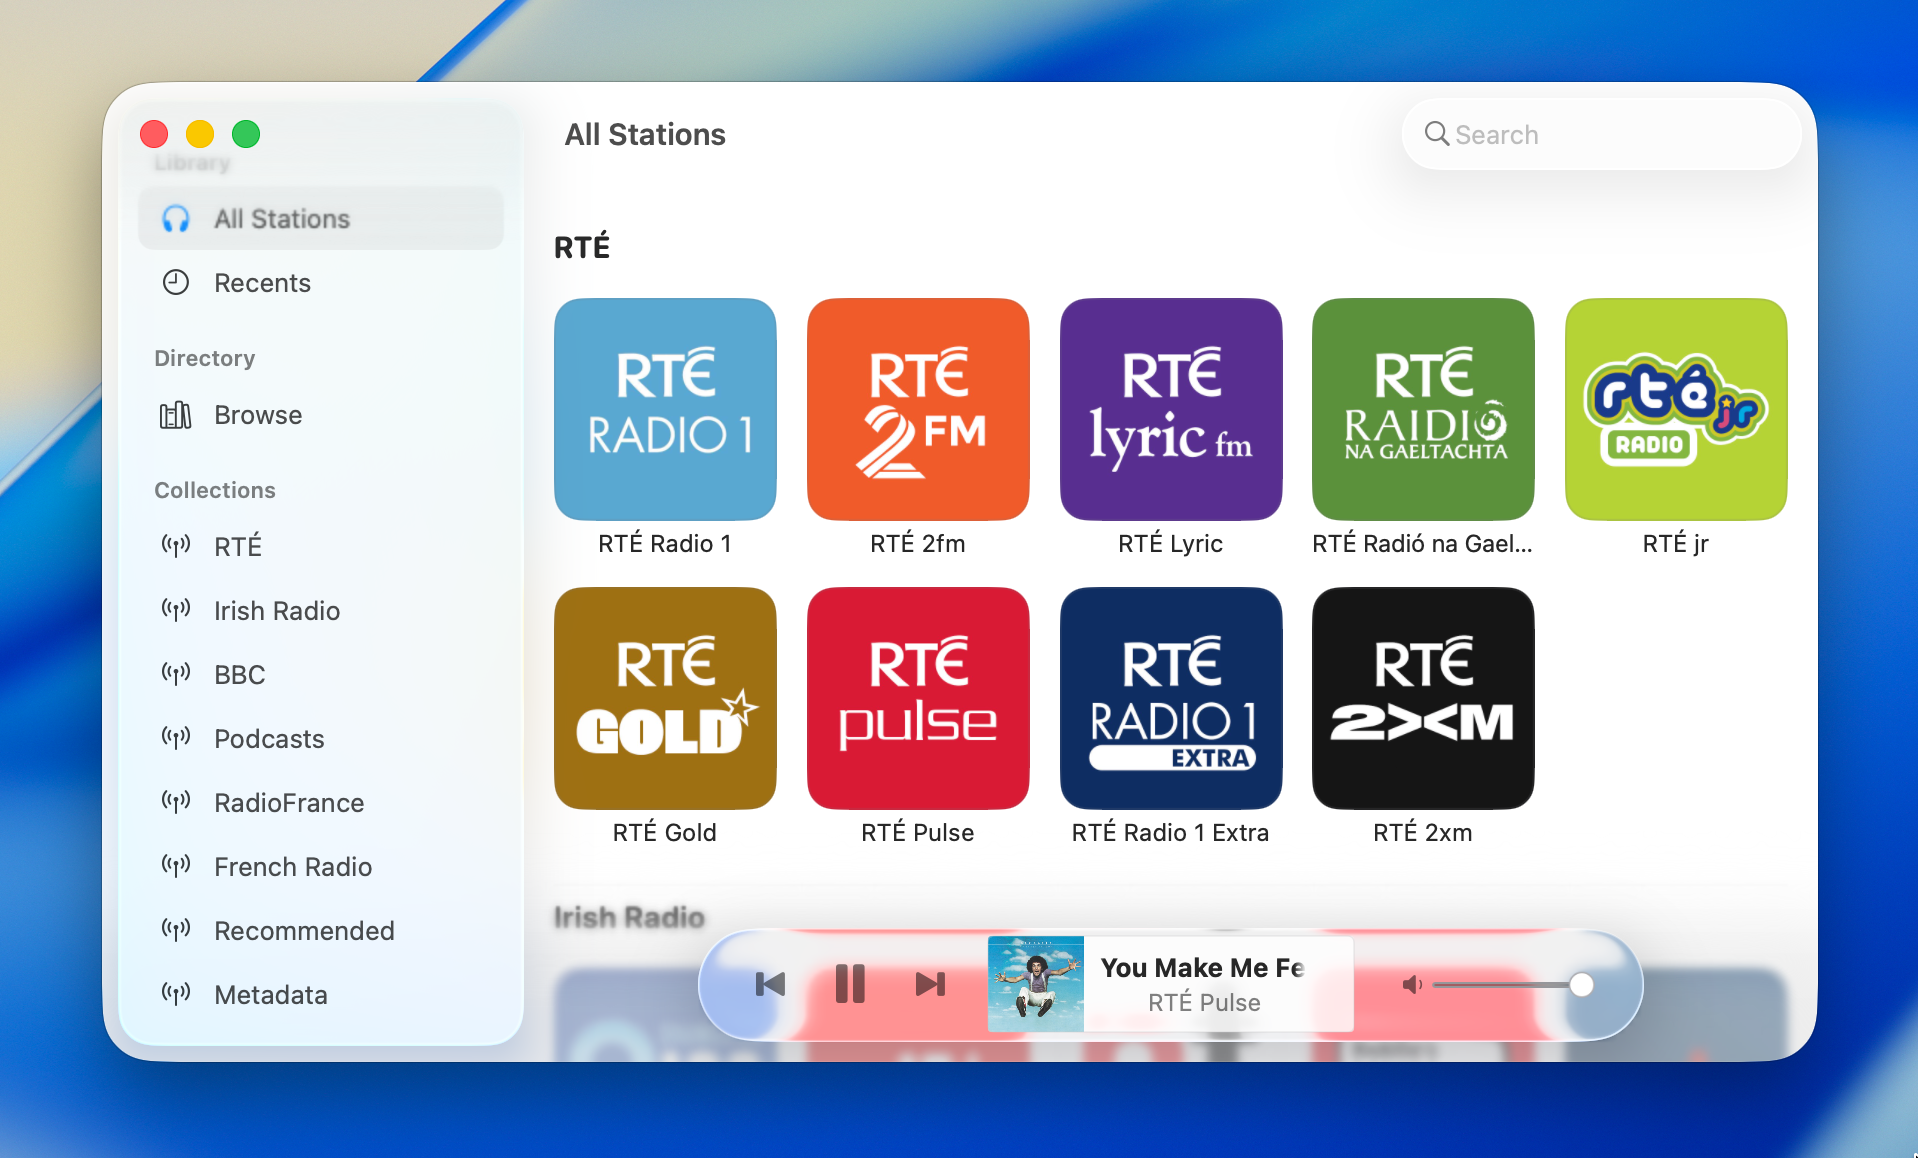Open the BBC collection

tap(321, 674)
